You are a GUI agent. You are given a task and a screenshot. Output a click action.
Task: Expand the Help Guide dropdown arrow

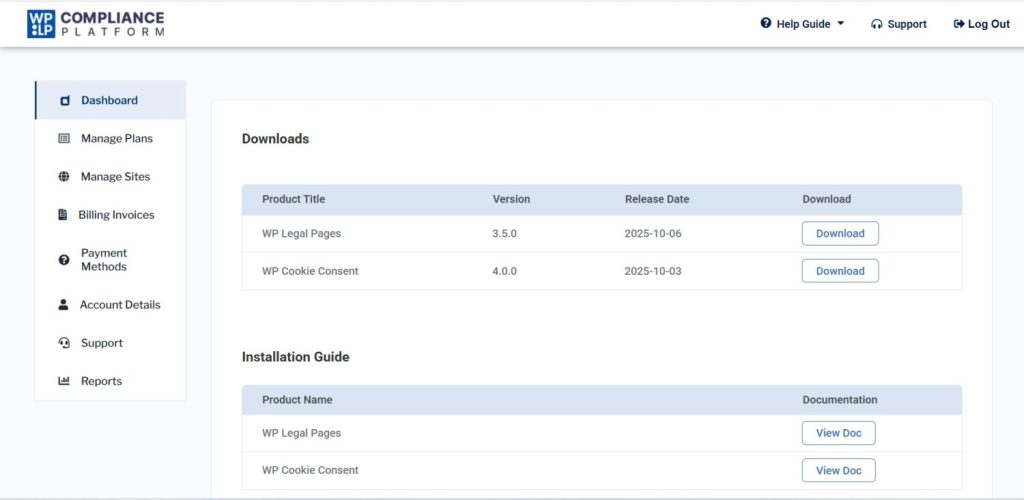pyautogui.click(x=840, y=23)
